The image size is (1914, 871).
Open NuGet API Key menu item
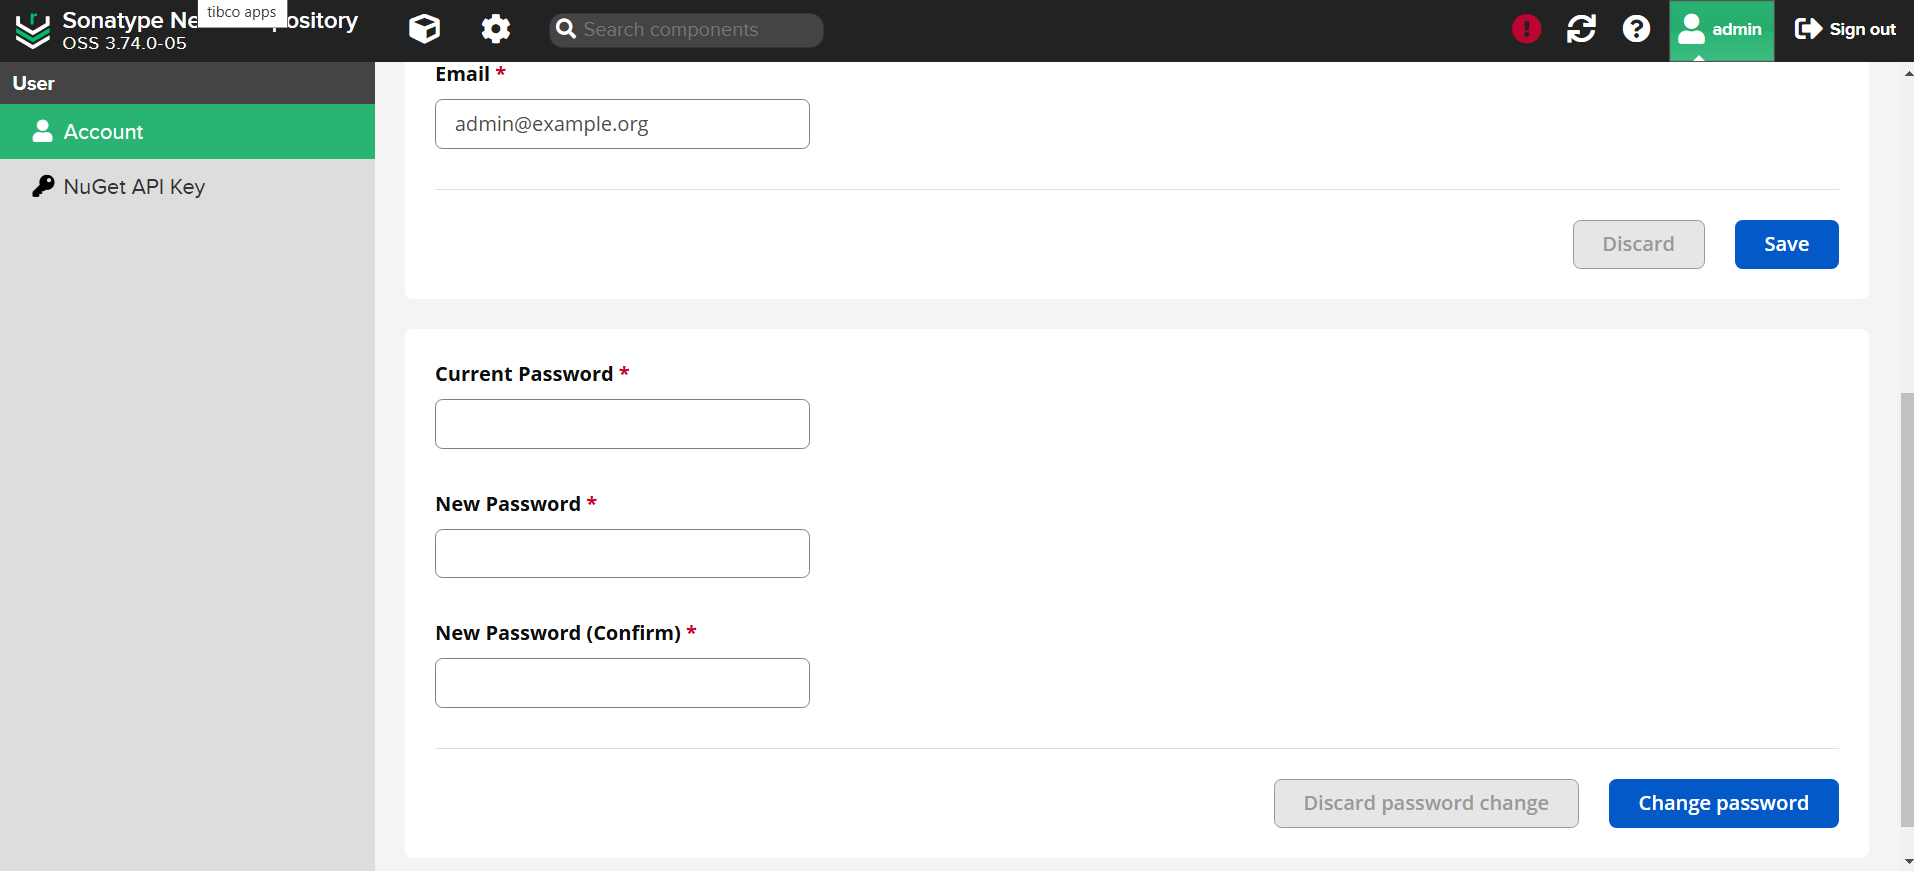point(134,187)
